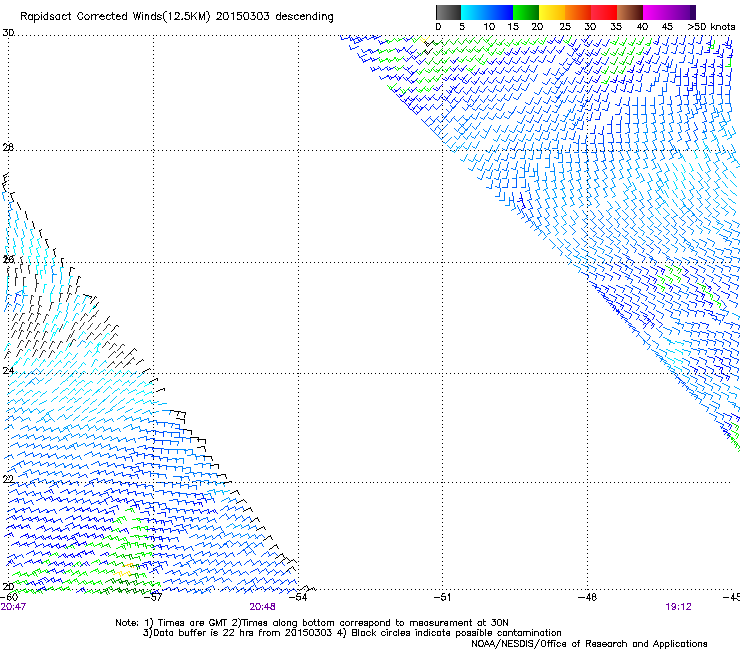This screenshot has height=650, width=740.
Task: Click the 28 latitude axis label
Action: [x=8, y=147]
